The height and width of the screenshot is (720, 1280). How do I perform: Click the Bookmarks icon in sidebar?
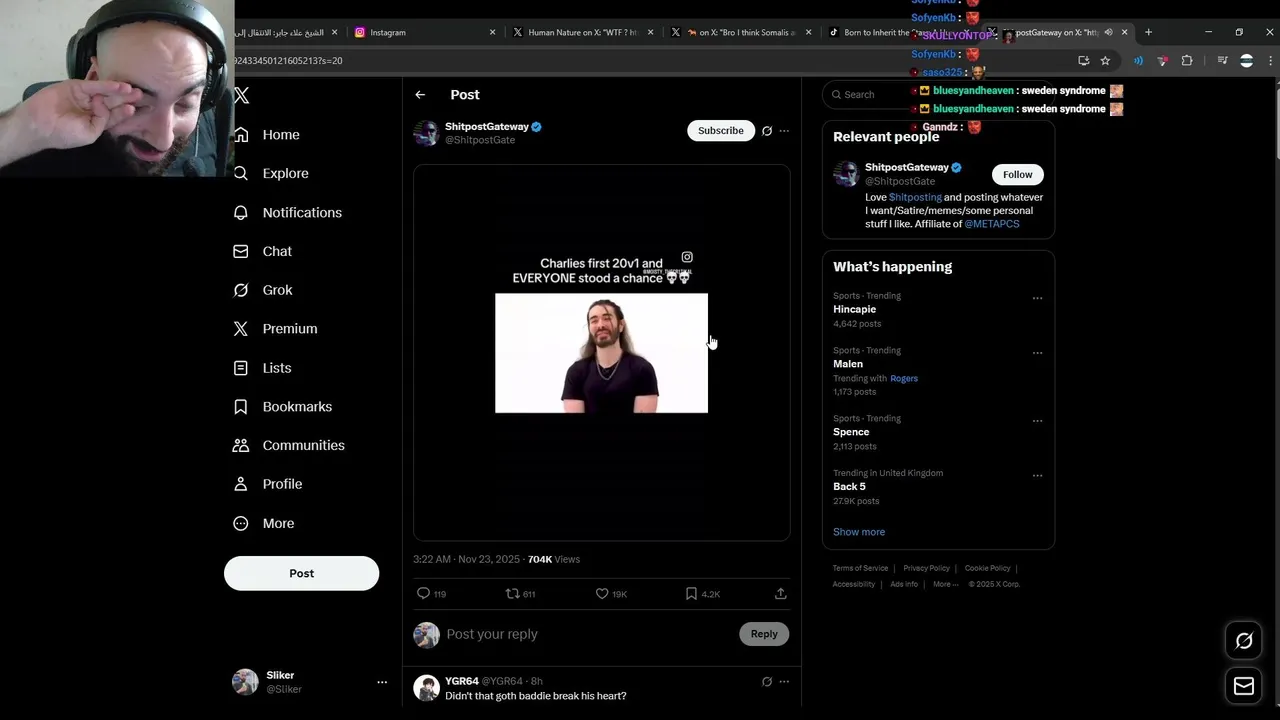[240, 407]
